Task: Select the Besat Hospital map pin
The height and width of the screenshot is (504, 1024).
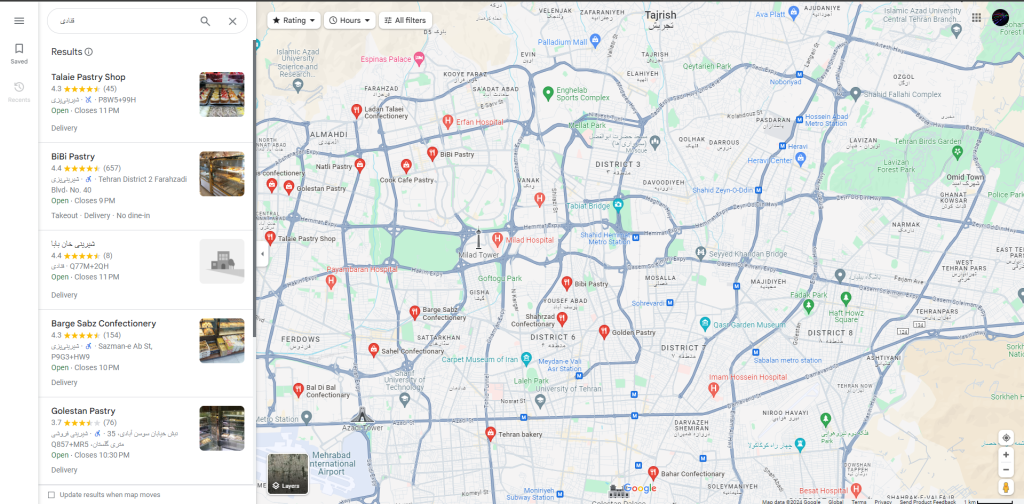Action: click(856, 489)
